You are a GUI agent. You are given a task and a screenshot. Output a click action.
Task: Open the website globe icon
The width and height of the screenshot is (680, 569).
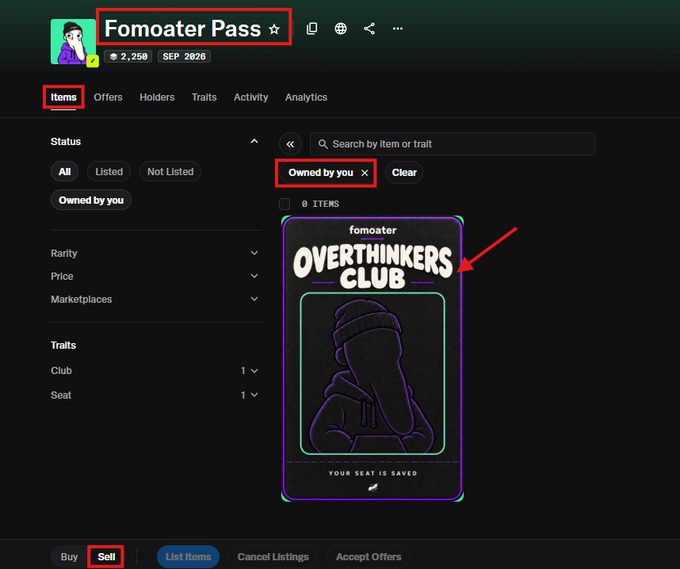click(x=340, y=29)
